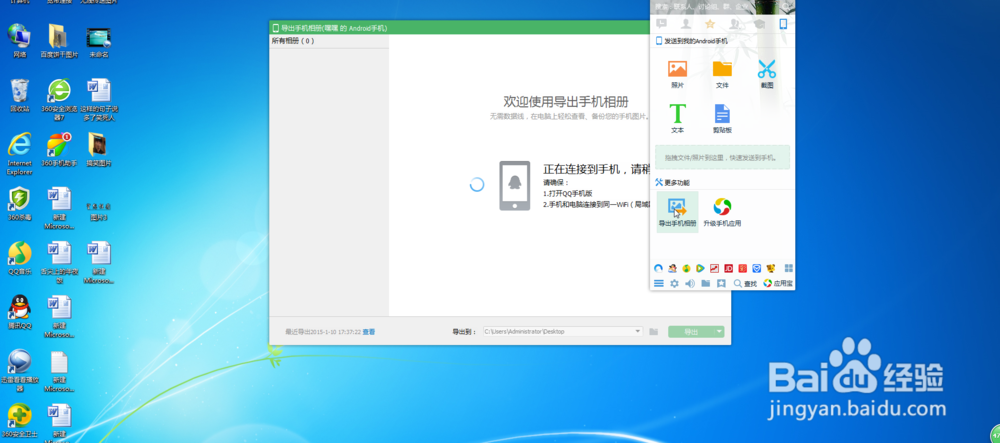1000x443 pixels.
Task: Click the drag-files drop zone in QQ panel
Action: [722, 157]
